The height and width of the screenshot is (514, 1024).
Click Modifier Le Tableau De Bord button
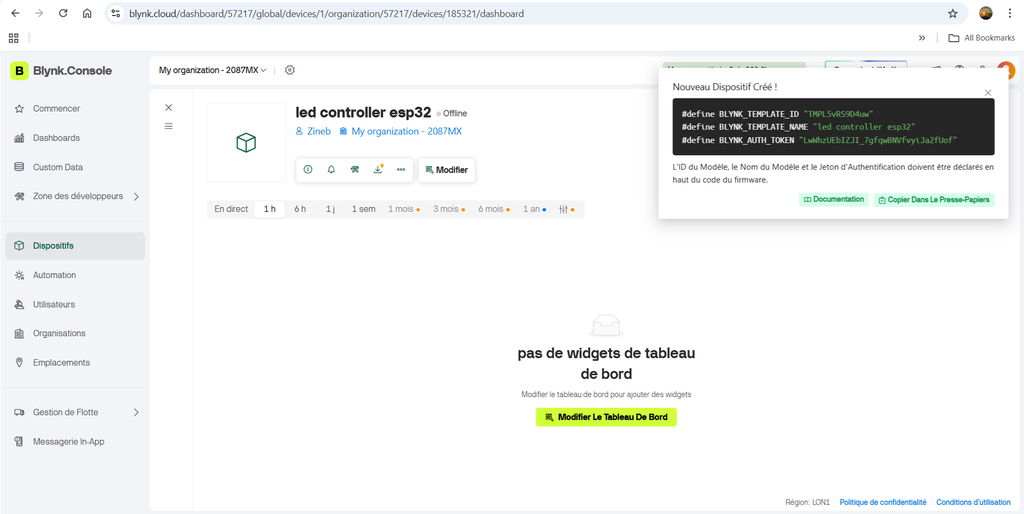[606, 417]
